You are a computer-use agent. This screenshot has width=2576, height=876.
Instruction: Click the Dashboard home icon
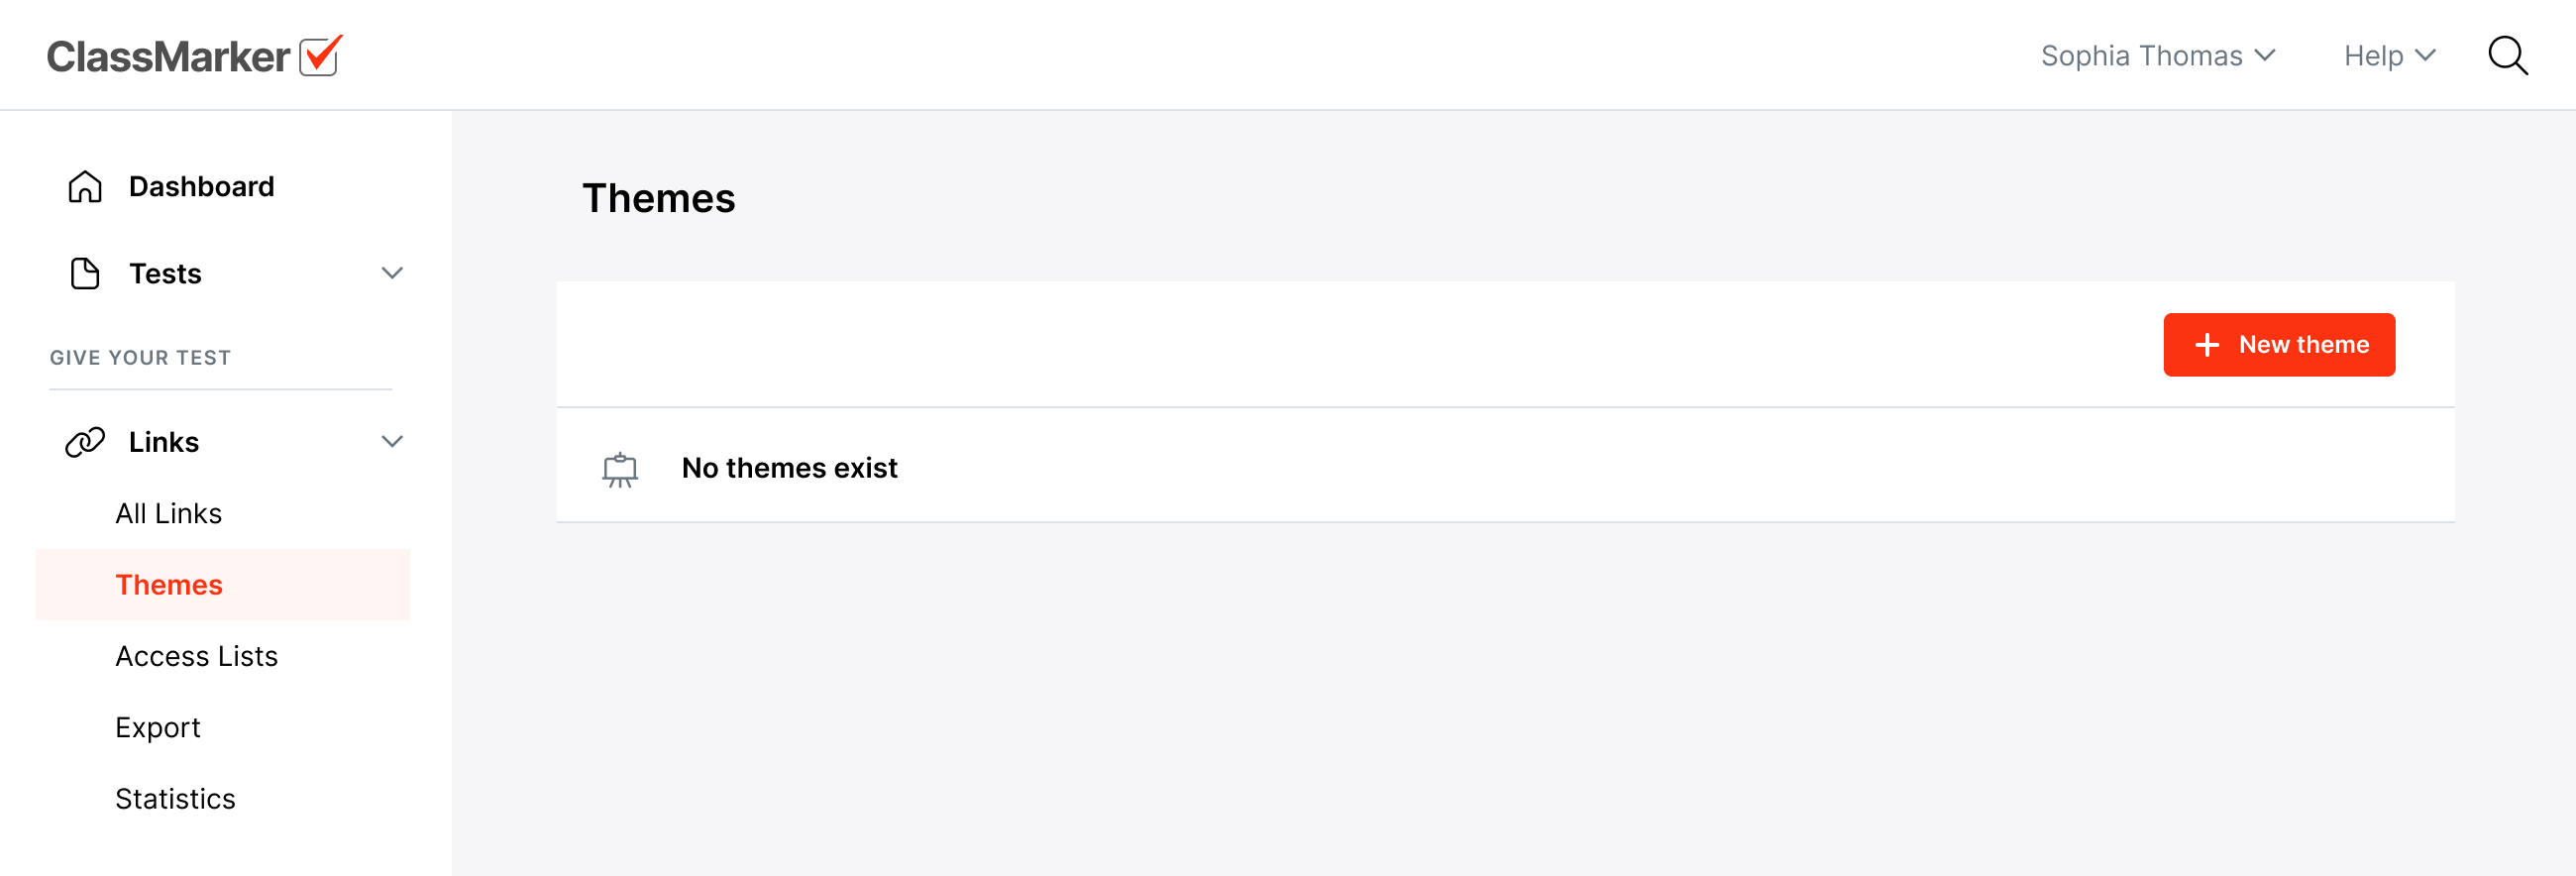tap(85, 186)
